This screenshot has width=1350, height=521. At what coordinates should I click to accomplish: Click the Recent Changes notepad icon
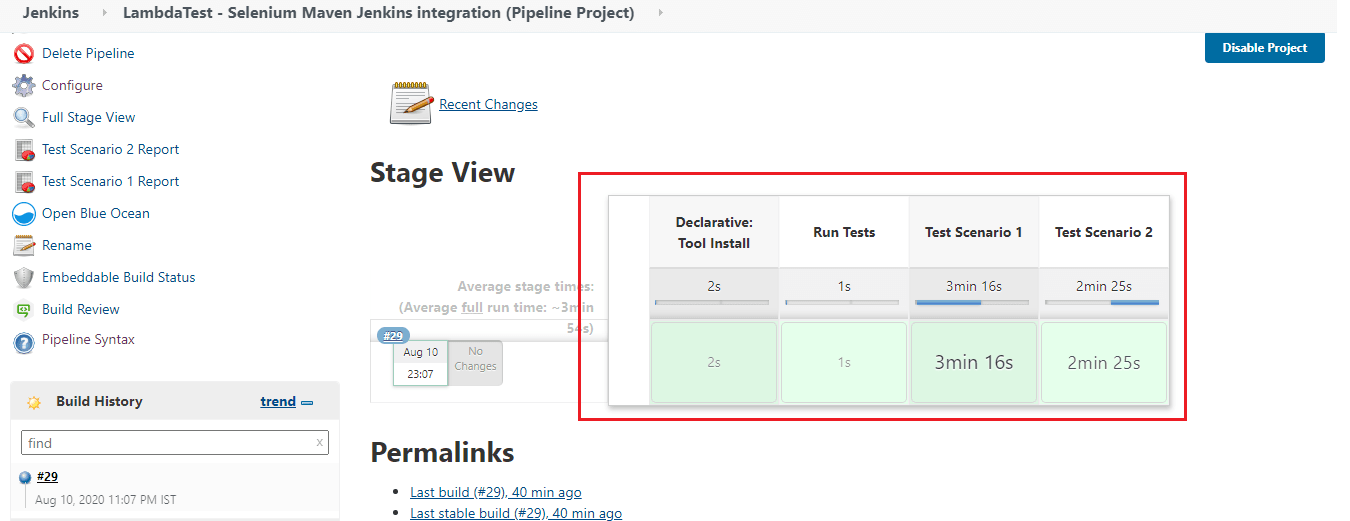click(x=410, y=103)
